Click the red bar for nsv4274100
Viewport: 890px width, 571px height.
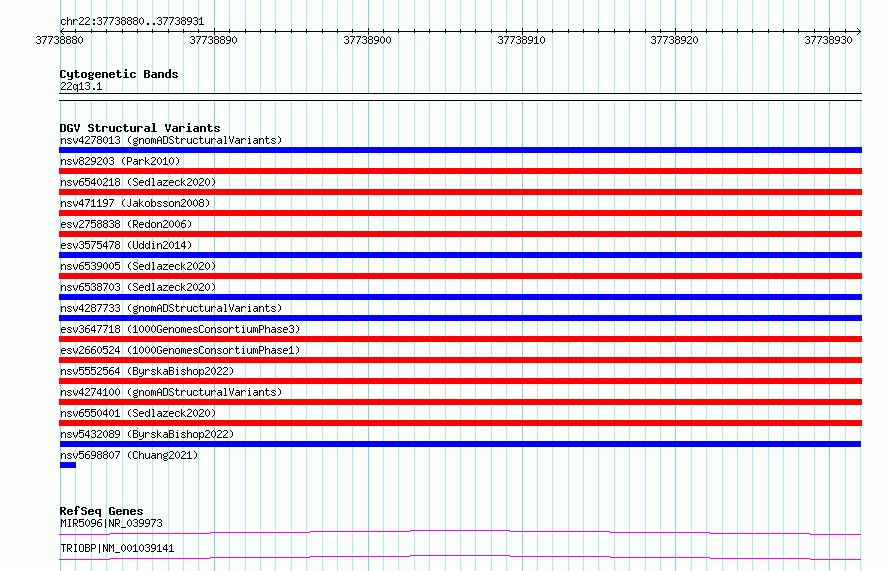(x=460, y=402)
